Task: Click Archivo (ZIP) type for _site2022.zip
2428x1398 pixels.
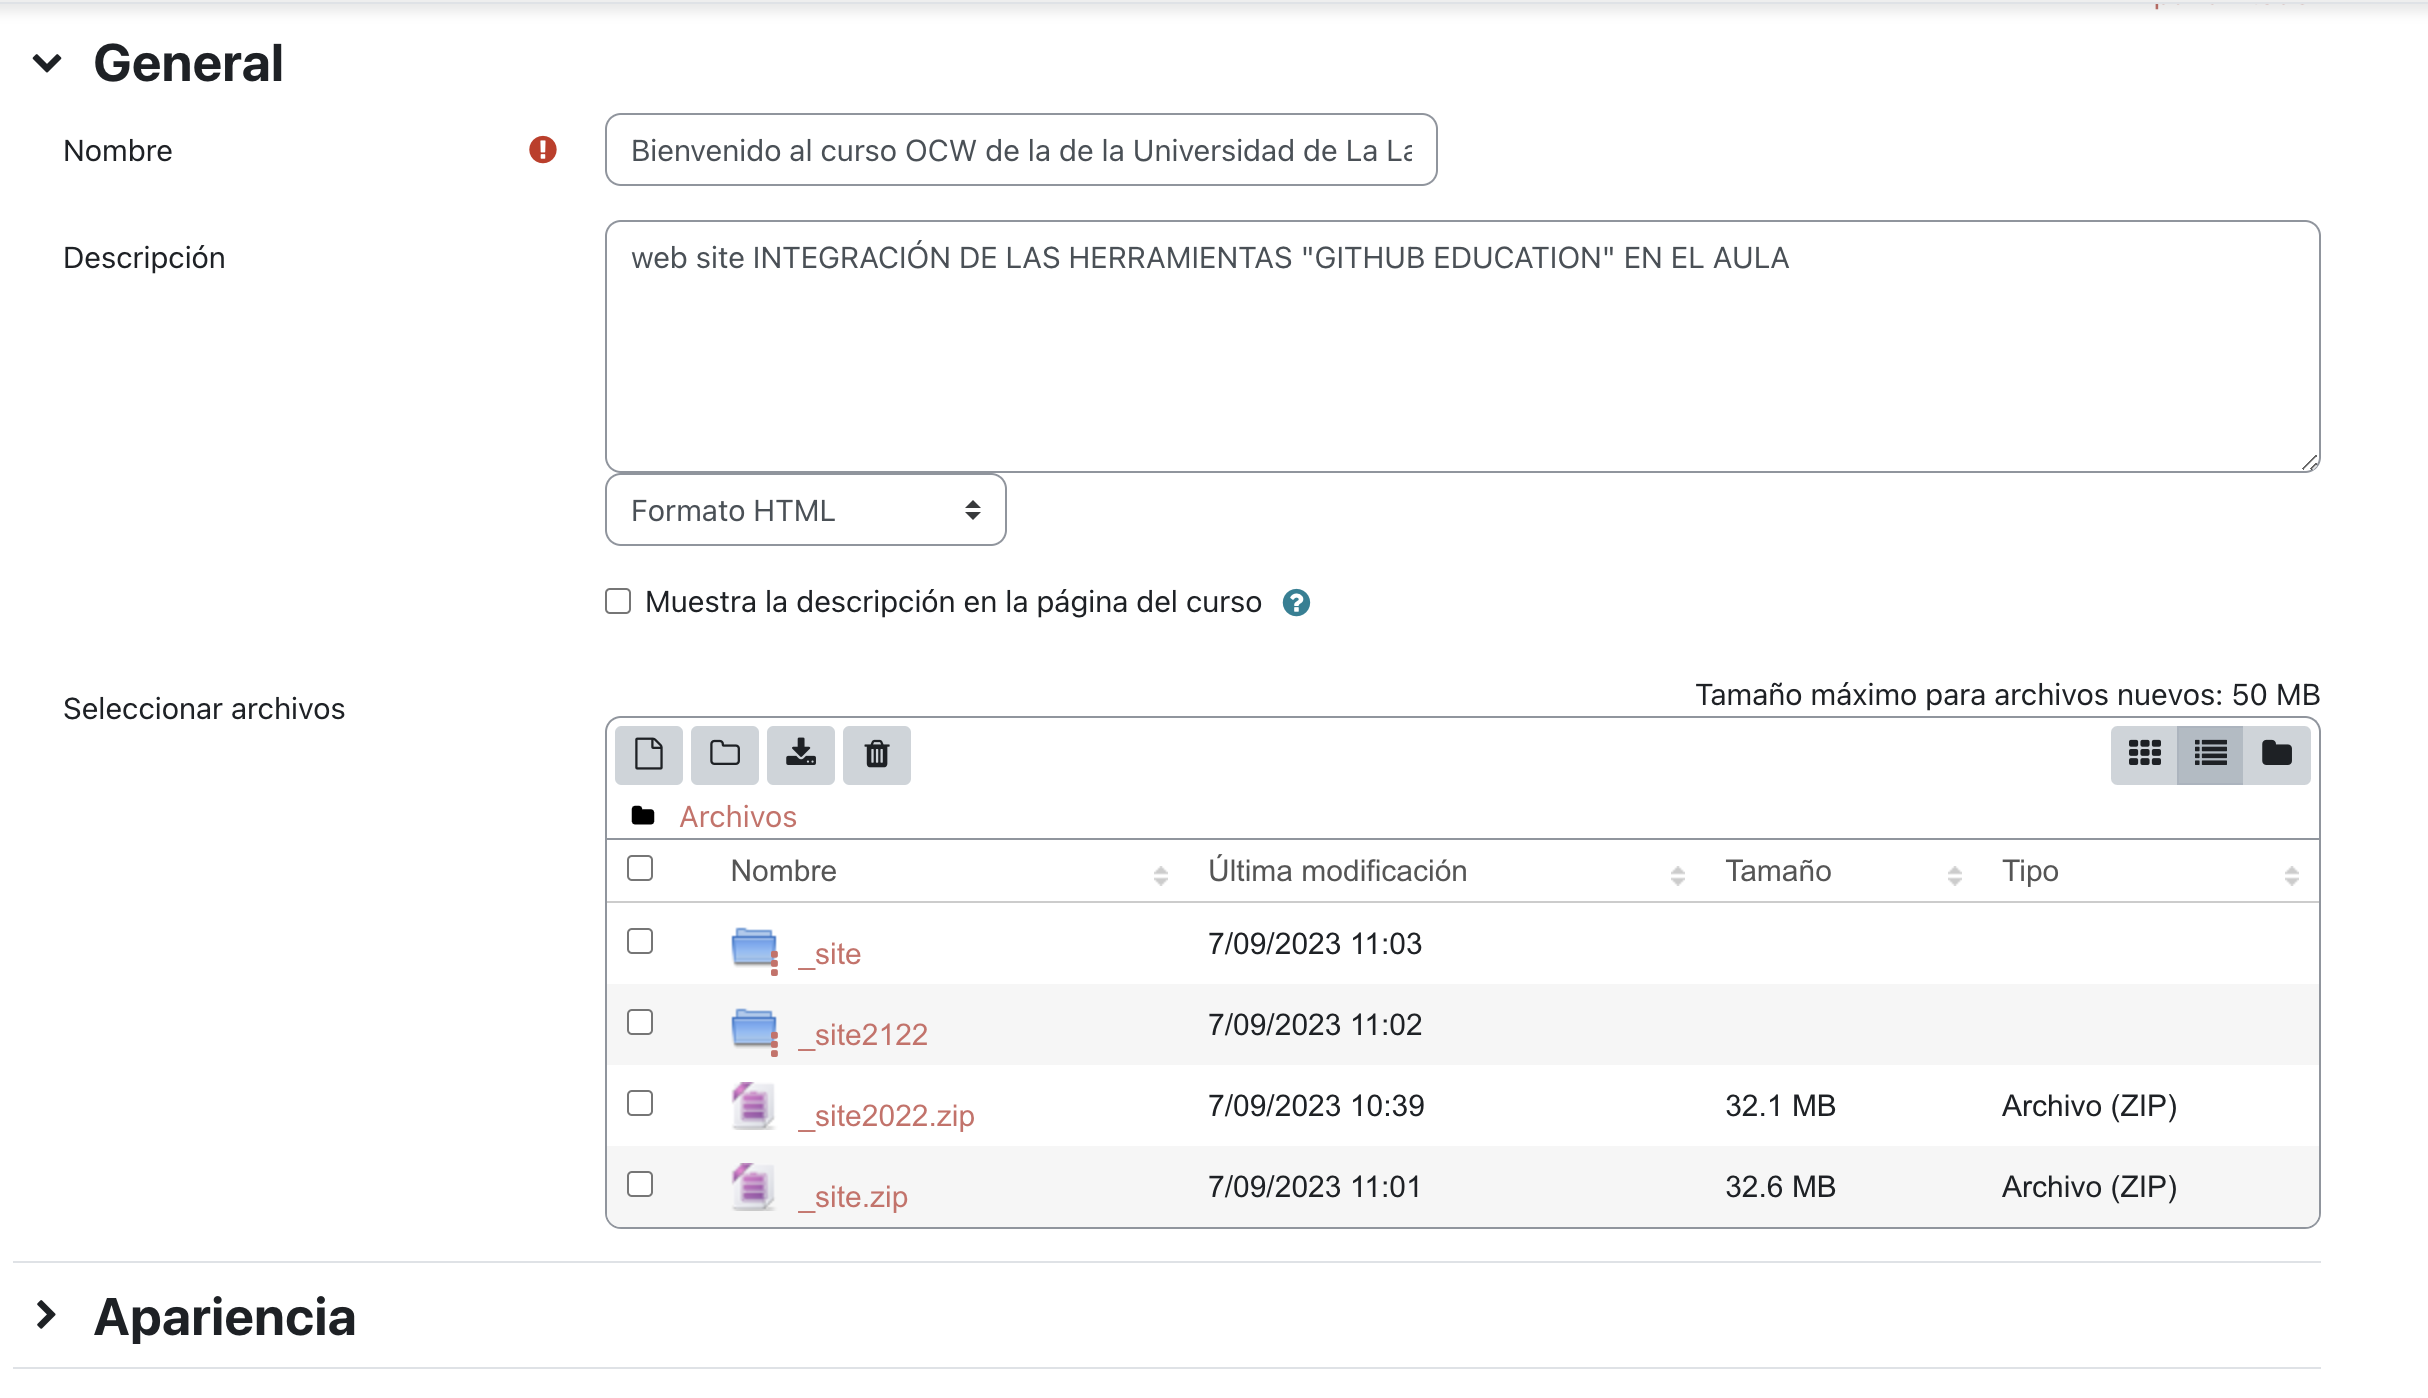Action: point(2089,1106)
